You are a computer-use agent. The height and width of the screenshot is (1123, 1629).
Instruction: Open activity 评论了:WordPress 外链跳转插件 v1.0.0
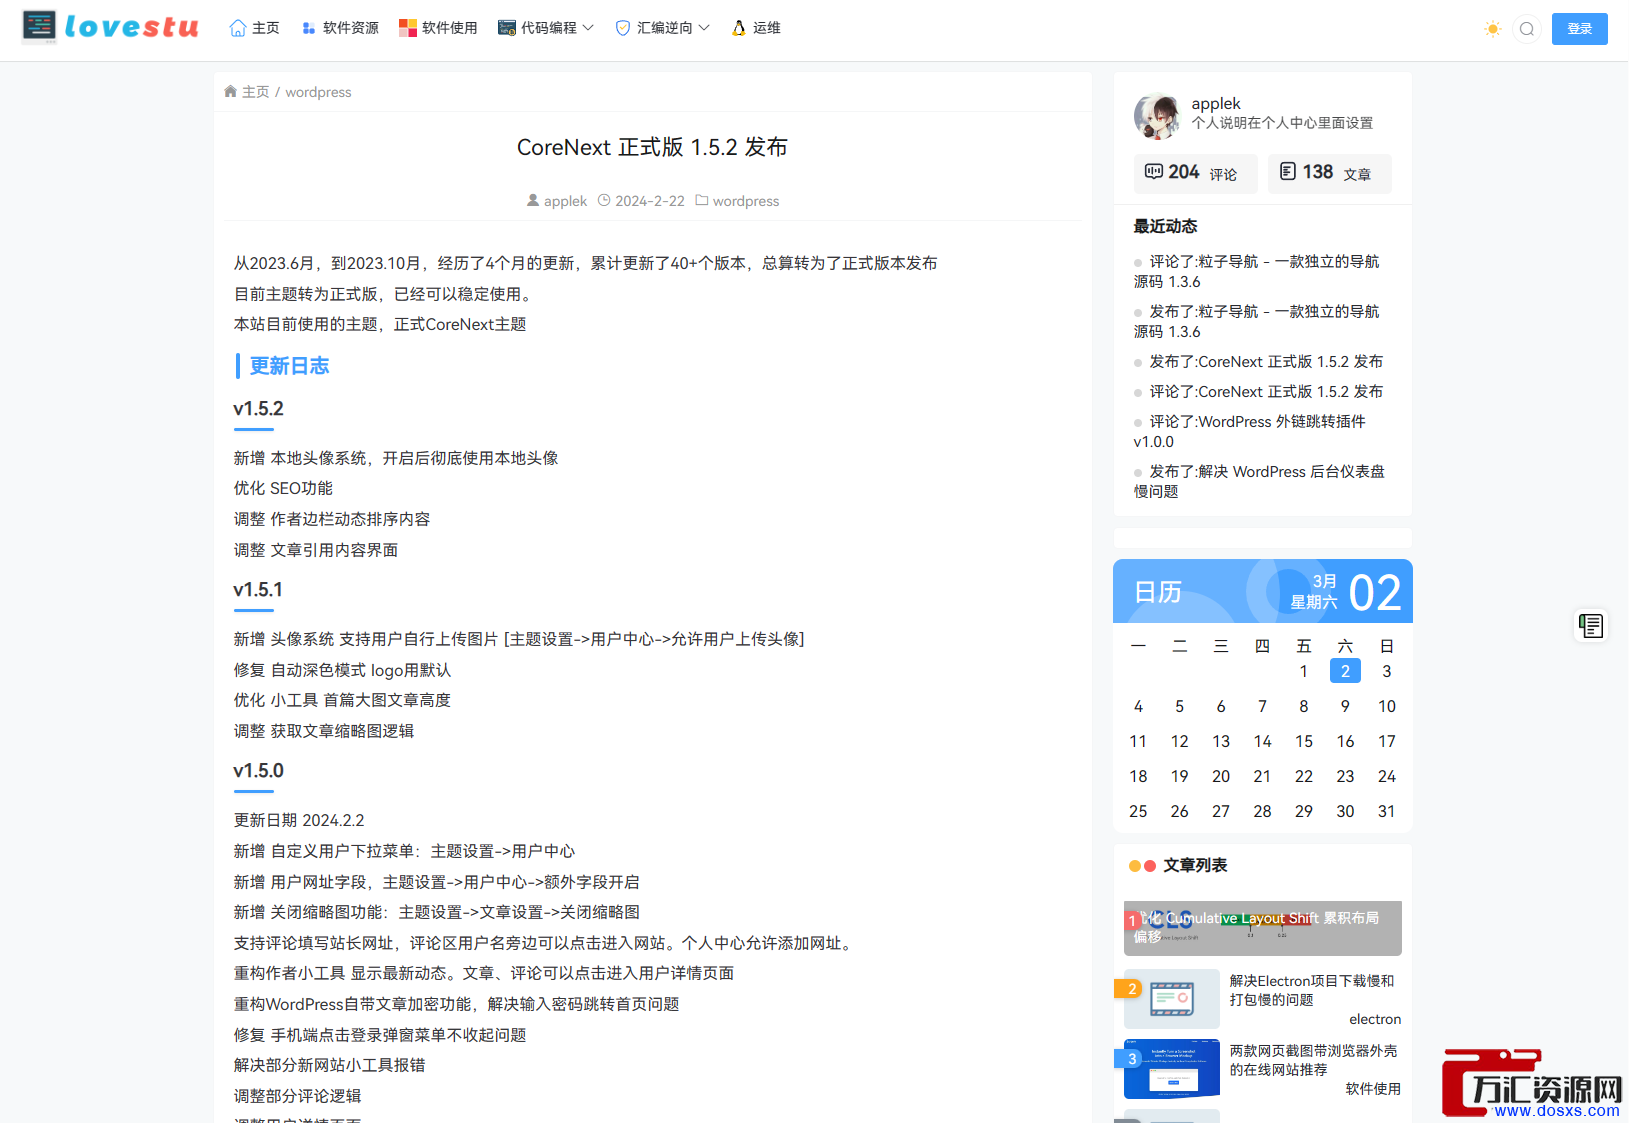1250,432
